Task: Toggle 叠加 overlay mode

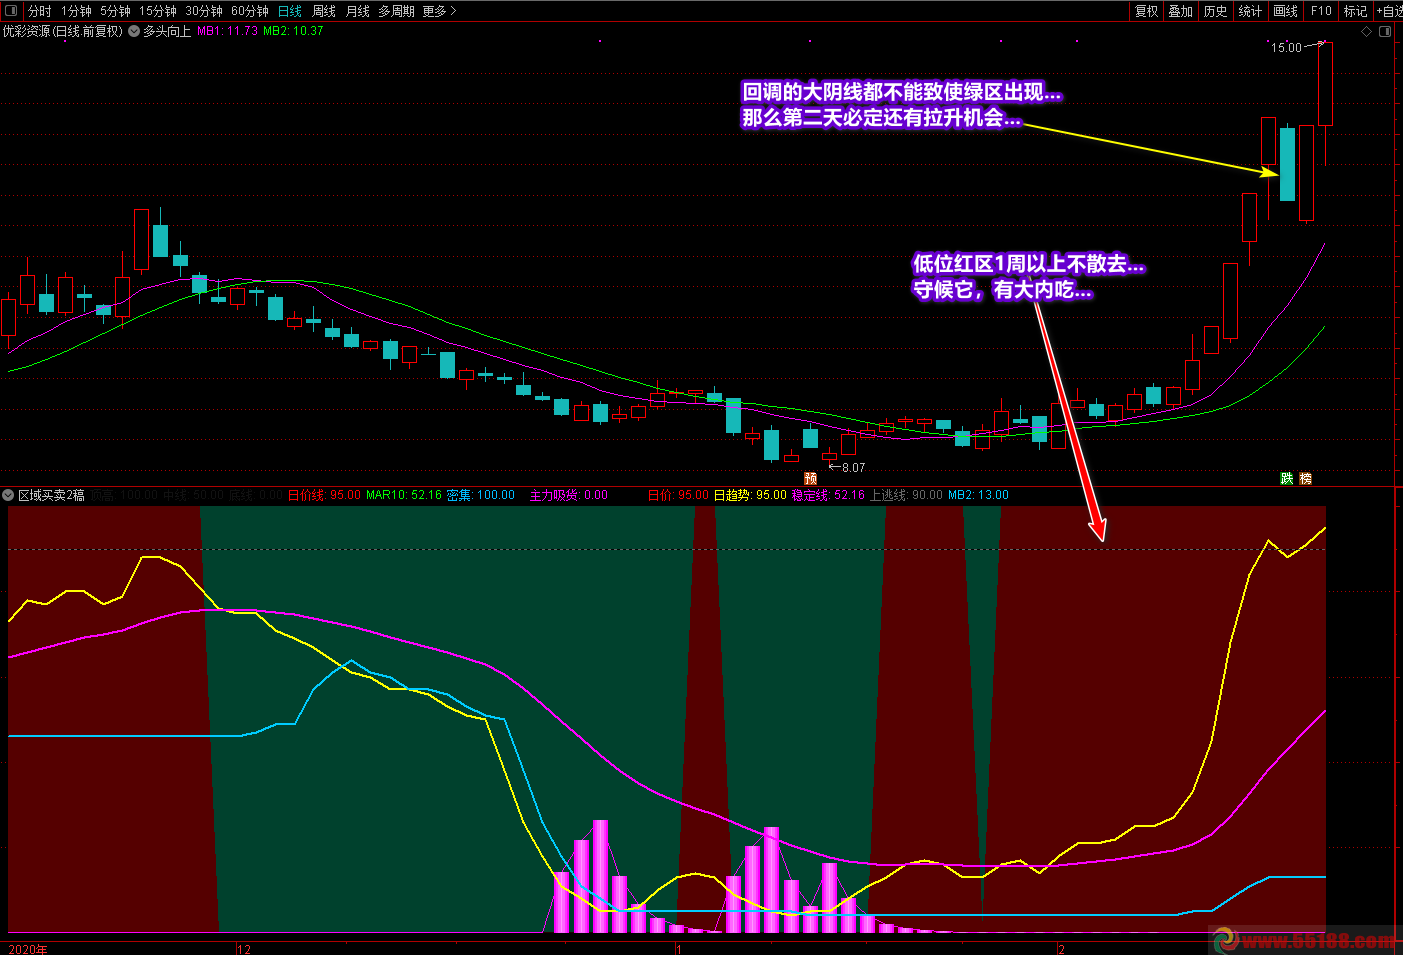Action: [x=1180, y=11]
